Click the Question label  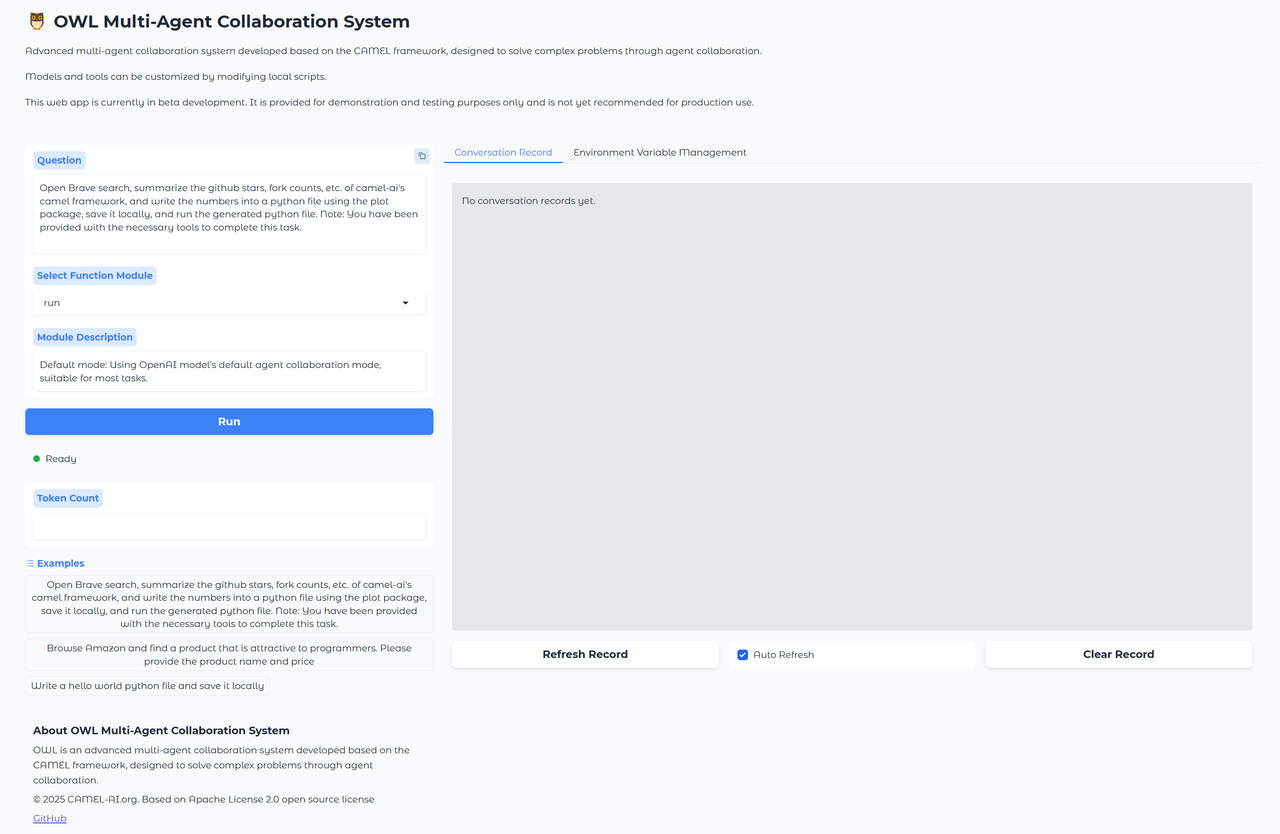click(x=59, y=160)
